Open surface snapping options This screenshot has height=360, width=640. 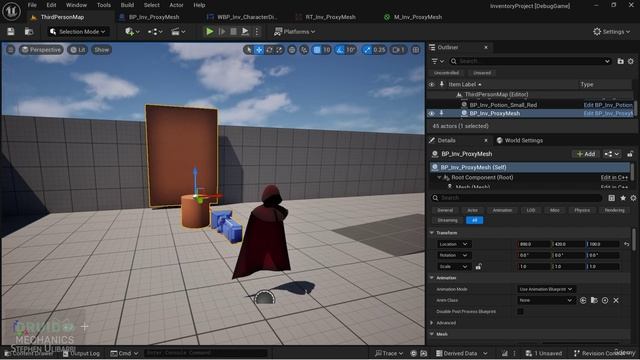[x=304, y=50]
